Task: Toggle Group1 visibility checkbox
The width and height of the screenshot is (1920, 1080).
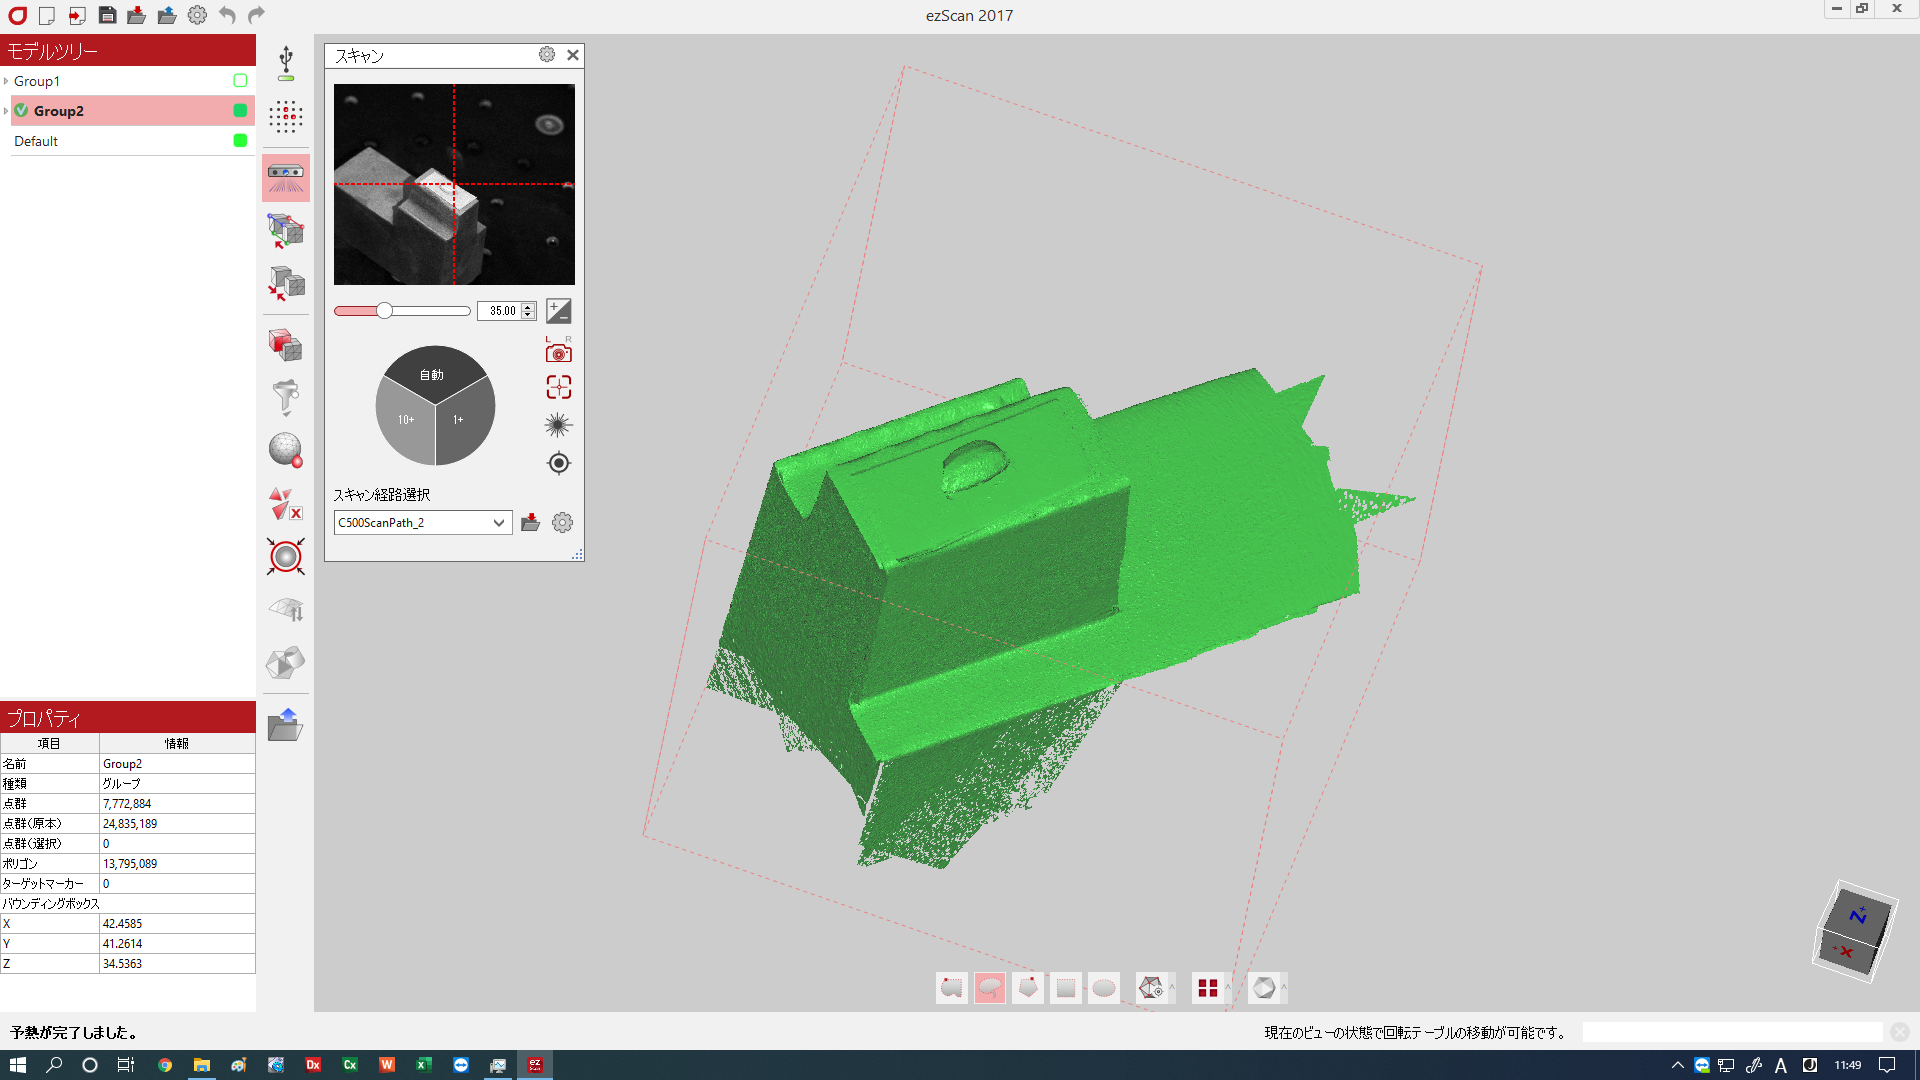Action: click(x=240, y=81)
